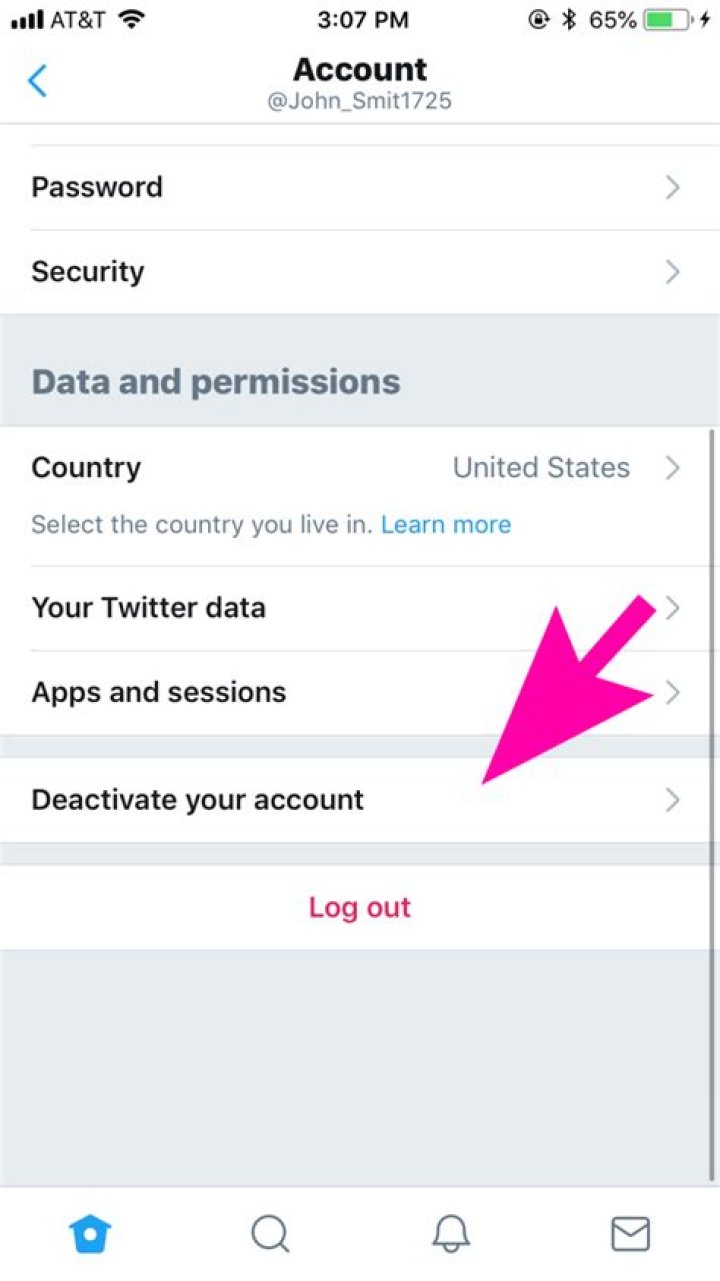This screenshot has height=1281, width=720.
Task: Tap the Log out button
Action: click(360, 907)
